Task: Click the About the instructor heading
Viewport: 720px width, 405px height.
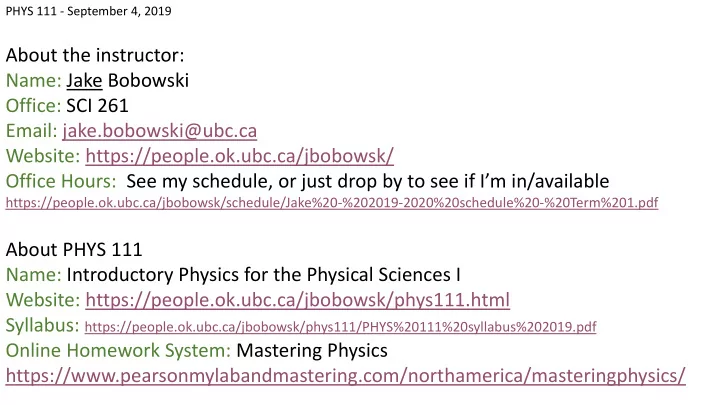Action: tap(95, 56)
